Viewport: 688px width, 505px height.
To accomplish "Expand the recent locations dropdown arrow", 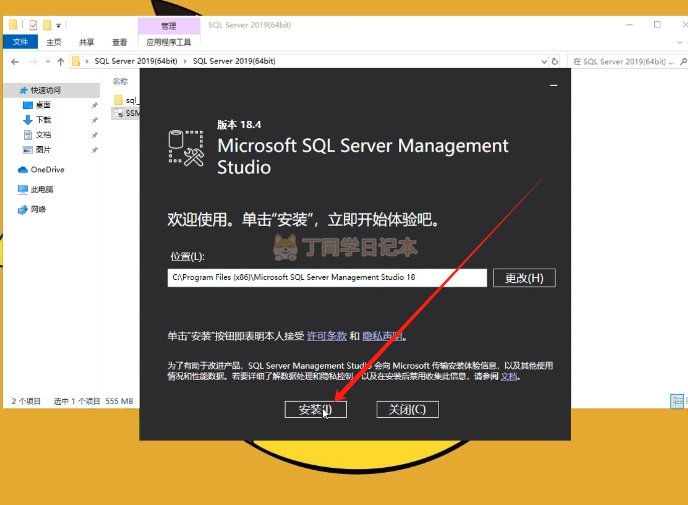I will pyautogui.click(x=46, y=61).
